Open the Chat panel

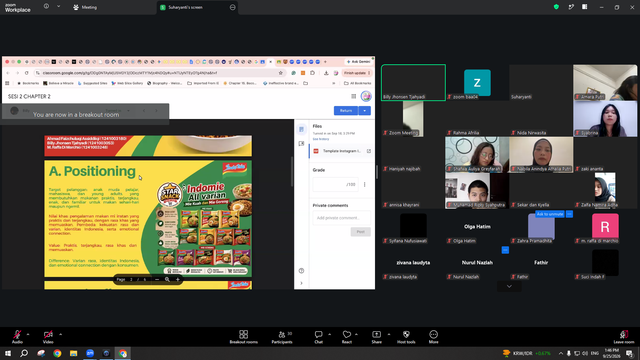pos(318,337)
